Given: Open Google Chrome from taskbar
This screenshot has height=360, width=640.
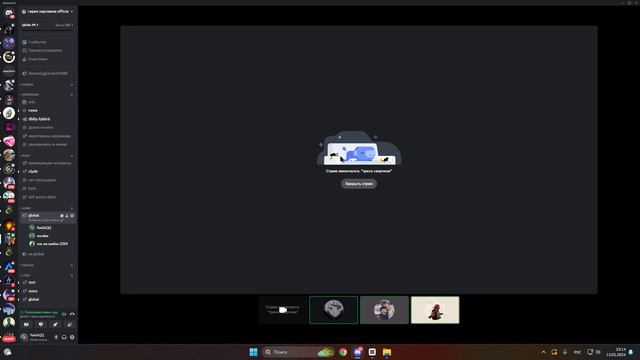Looking at the screenshot, I should tap(343, 352).
